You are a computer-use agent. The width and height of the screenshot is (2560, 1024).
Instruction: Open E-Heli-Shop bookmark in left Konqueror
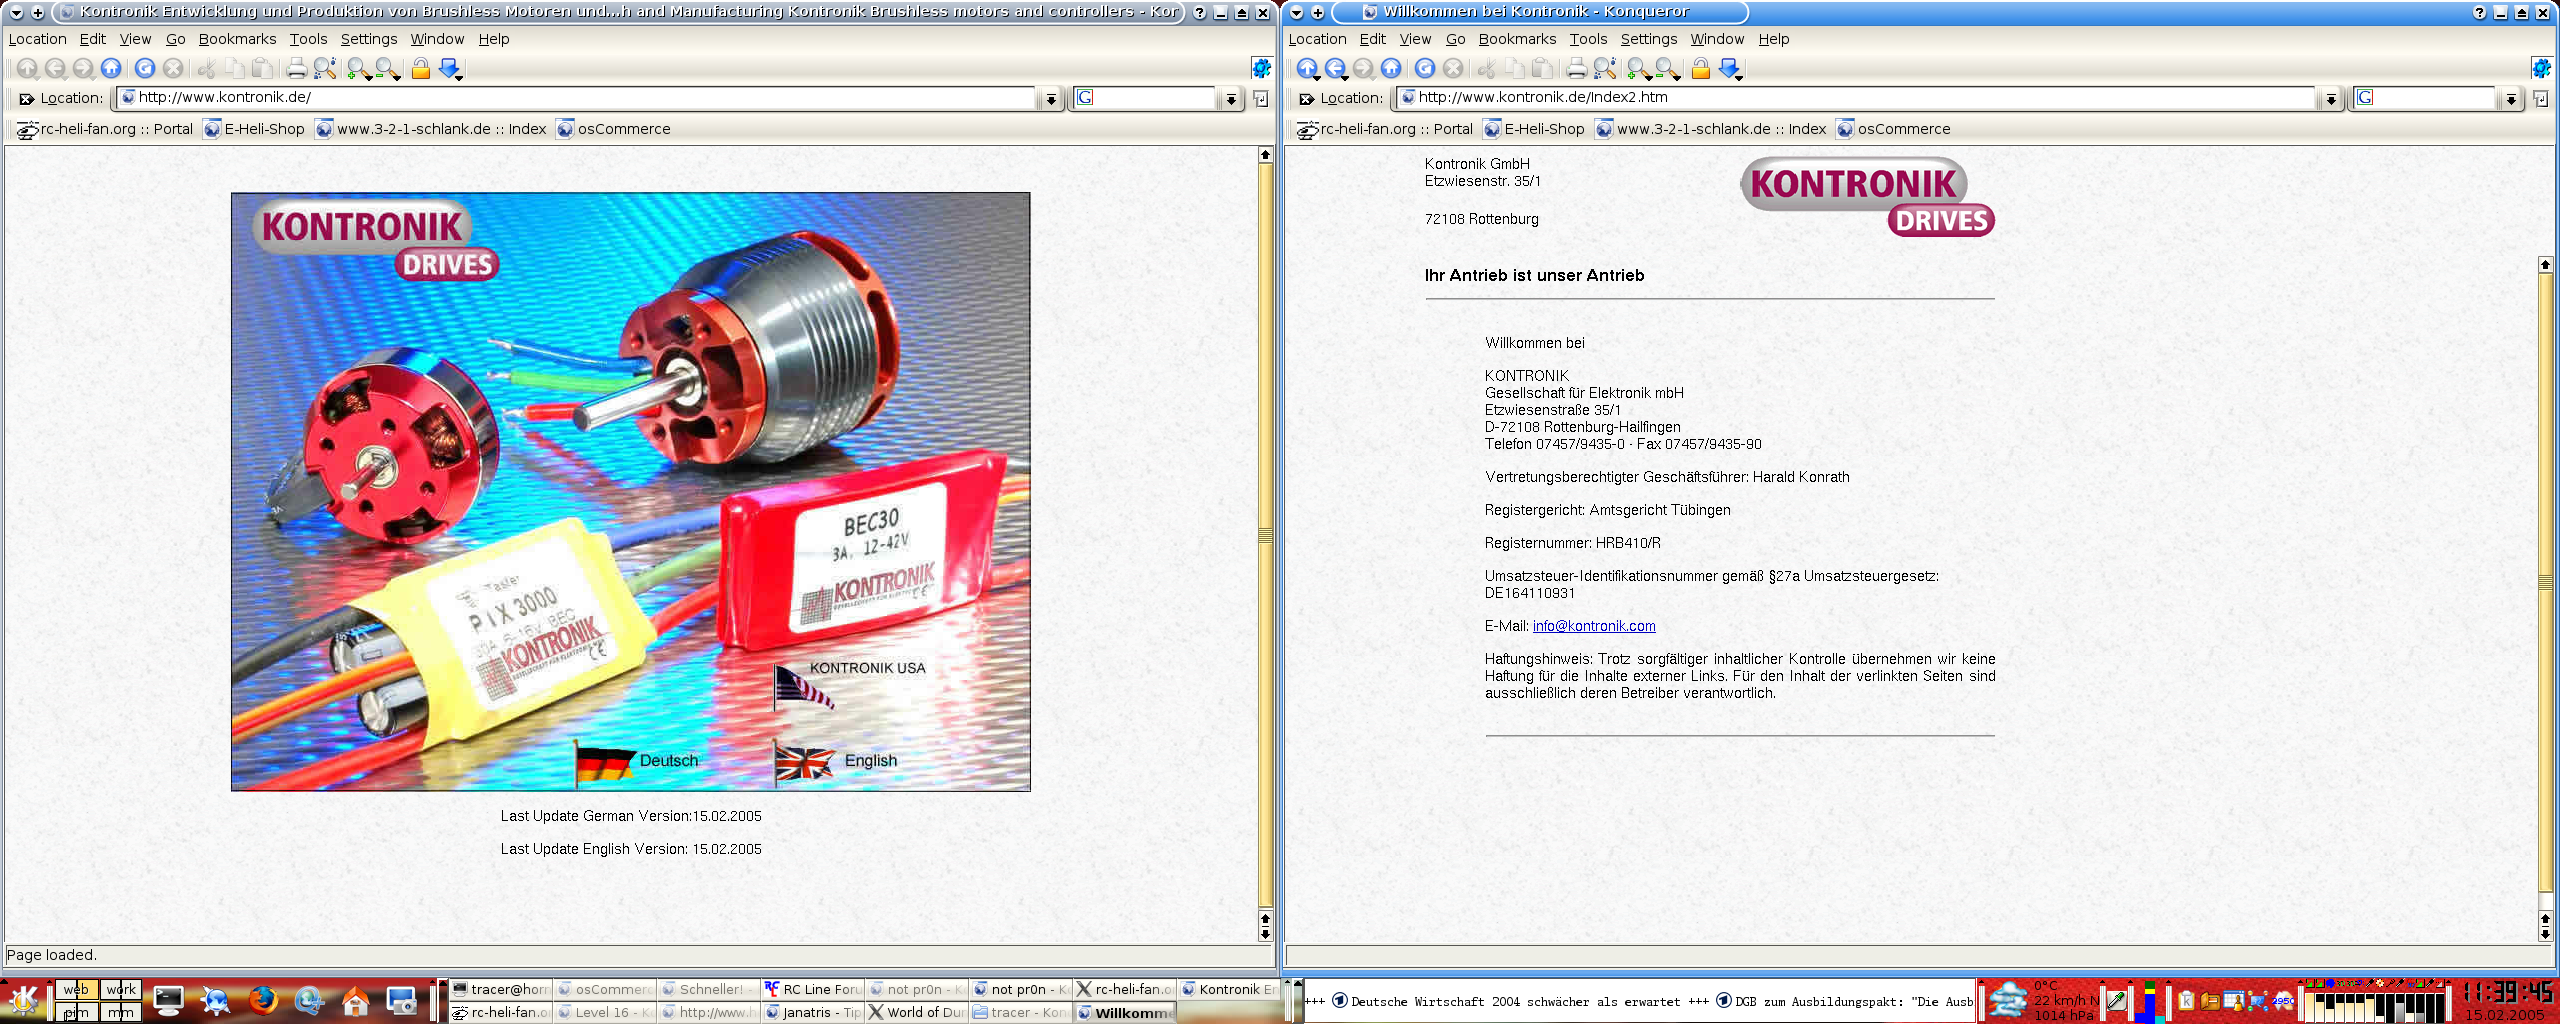pos(254,129)
